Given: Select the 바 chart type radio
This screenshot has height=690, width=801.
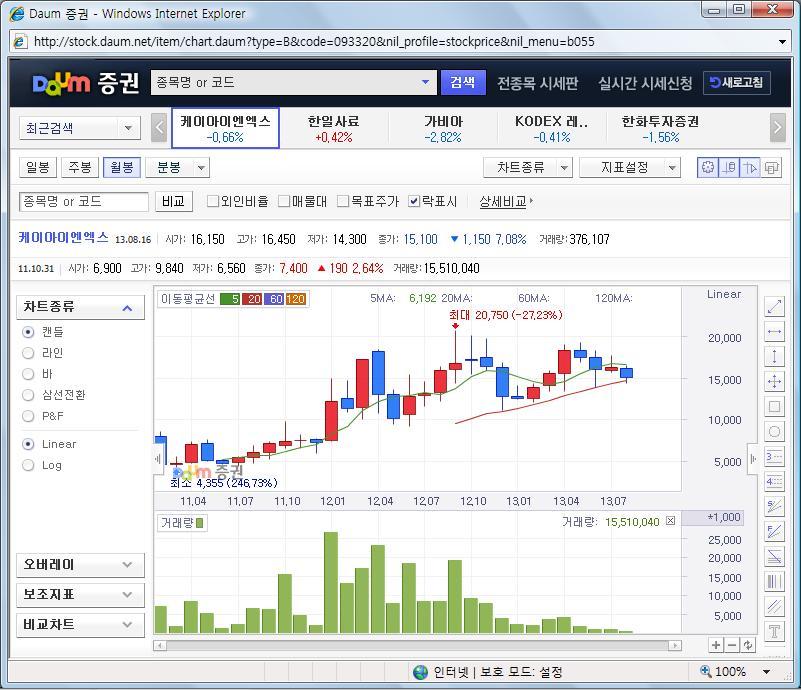Looking at the screenshot, I should 29,374.
